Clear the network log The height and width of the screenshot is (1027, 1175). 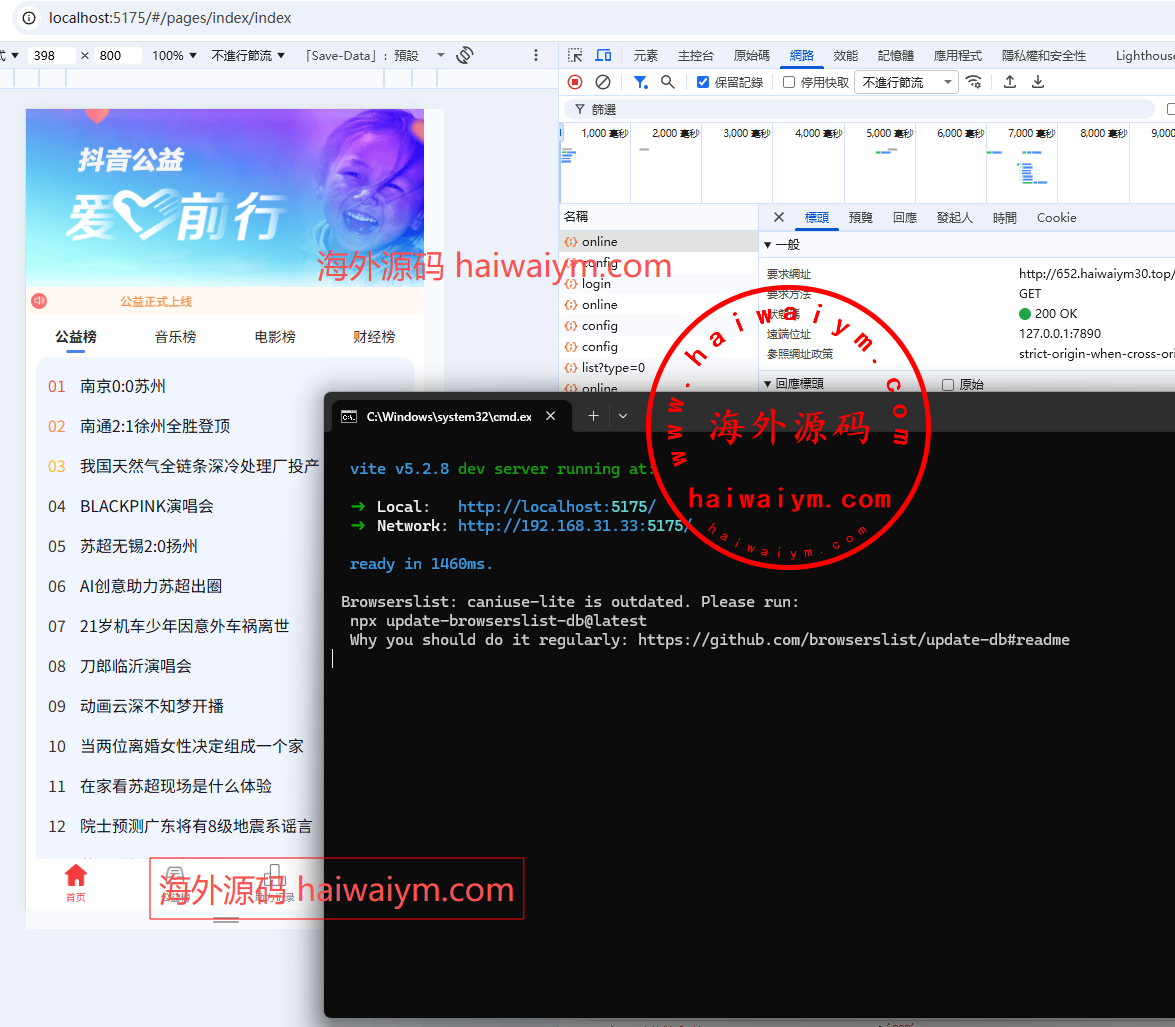pyautogui.click(x=603, y=82)
